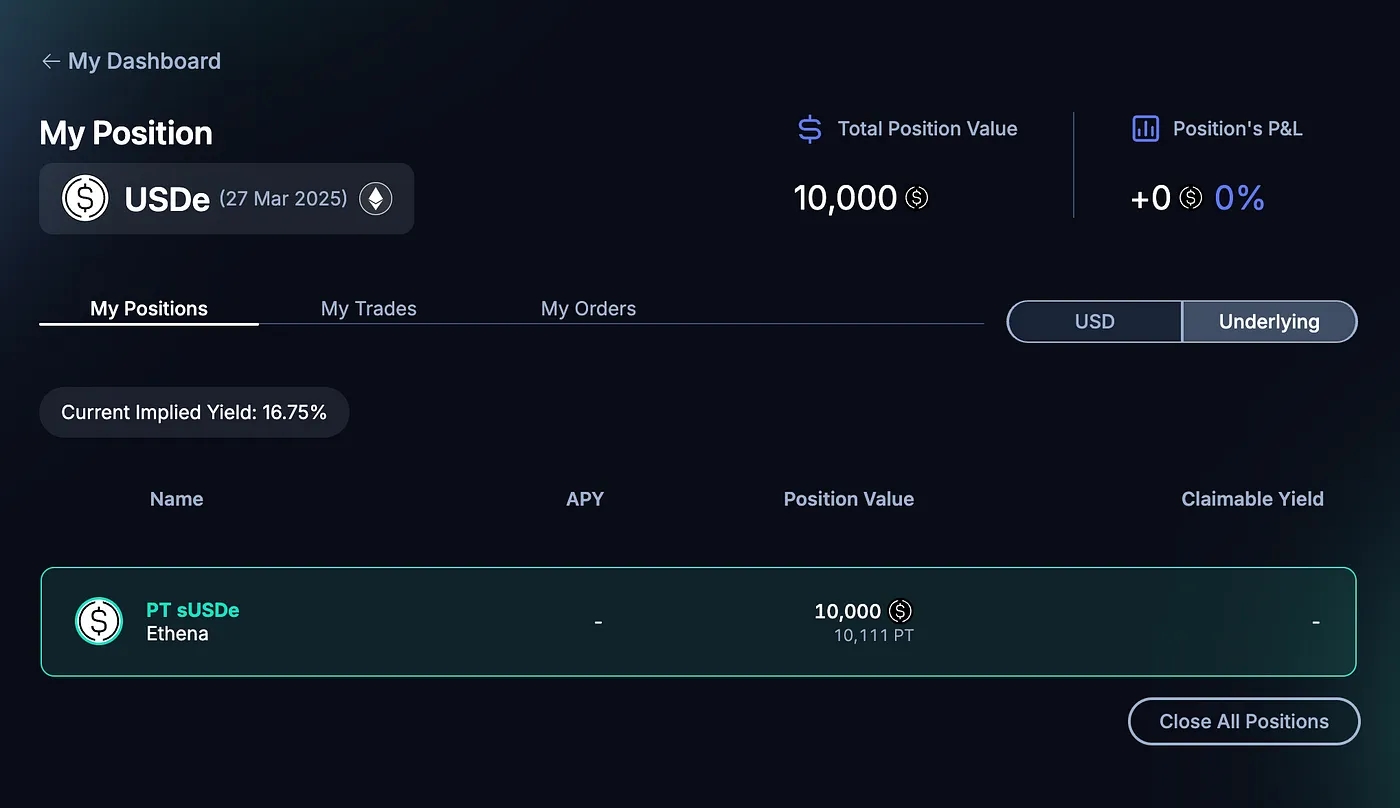
Task: Switch display to USD
Action: 1094,322
